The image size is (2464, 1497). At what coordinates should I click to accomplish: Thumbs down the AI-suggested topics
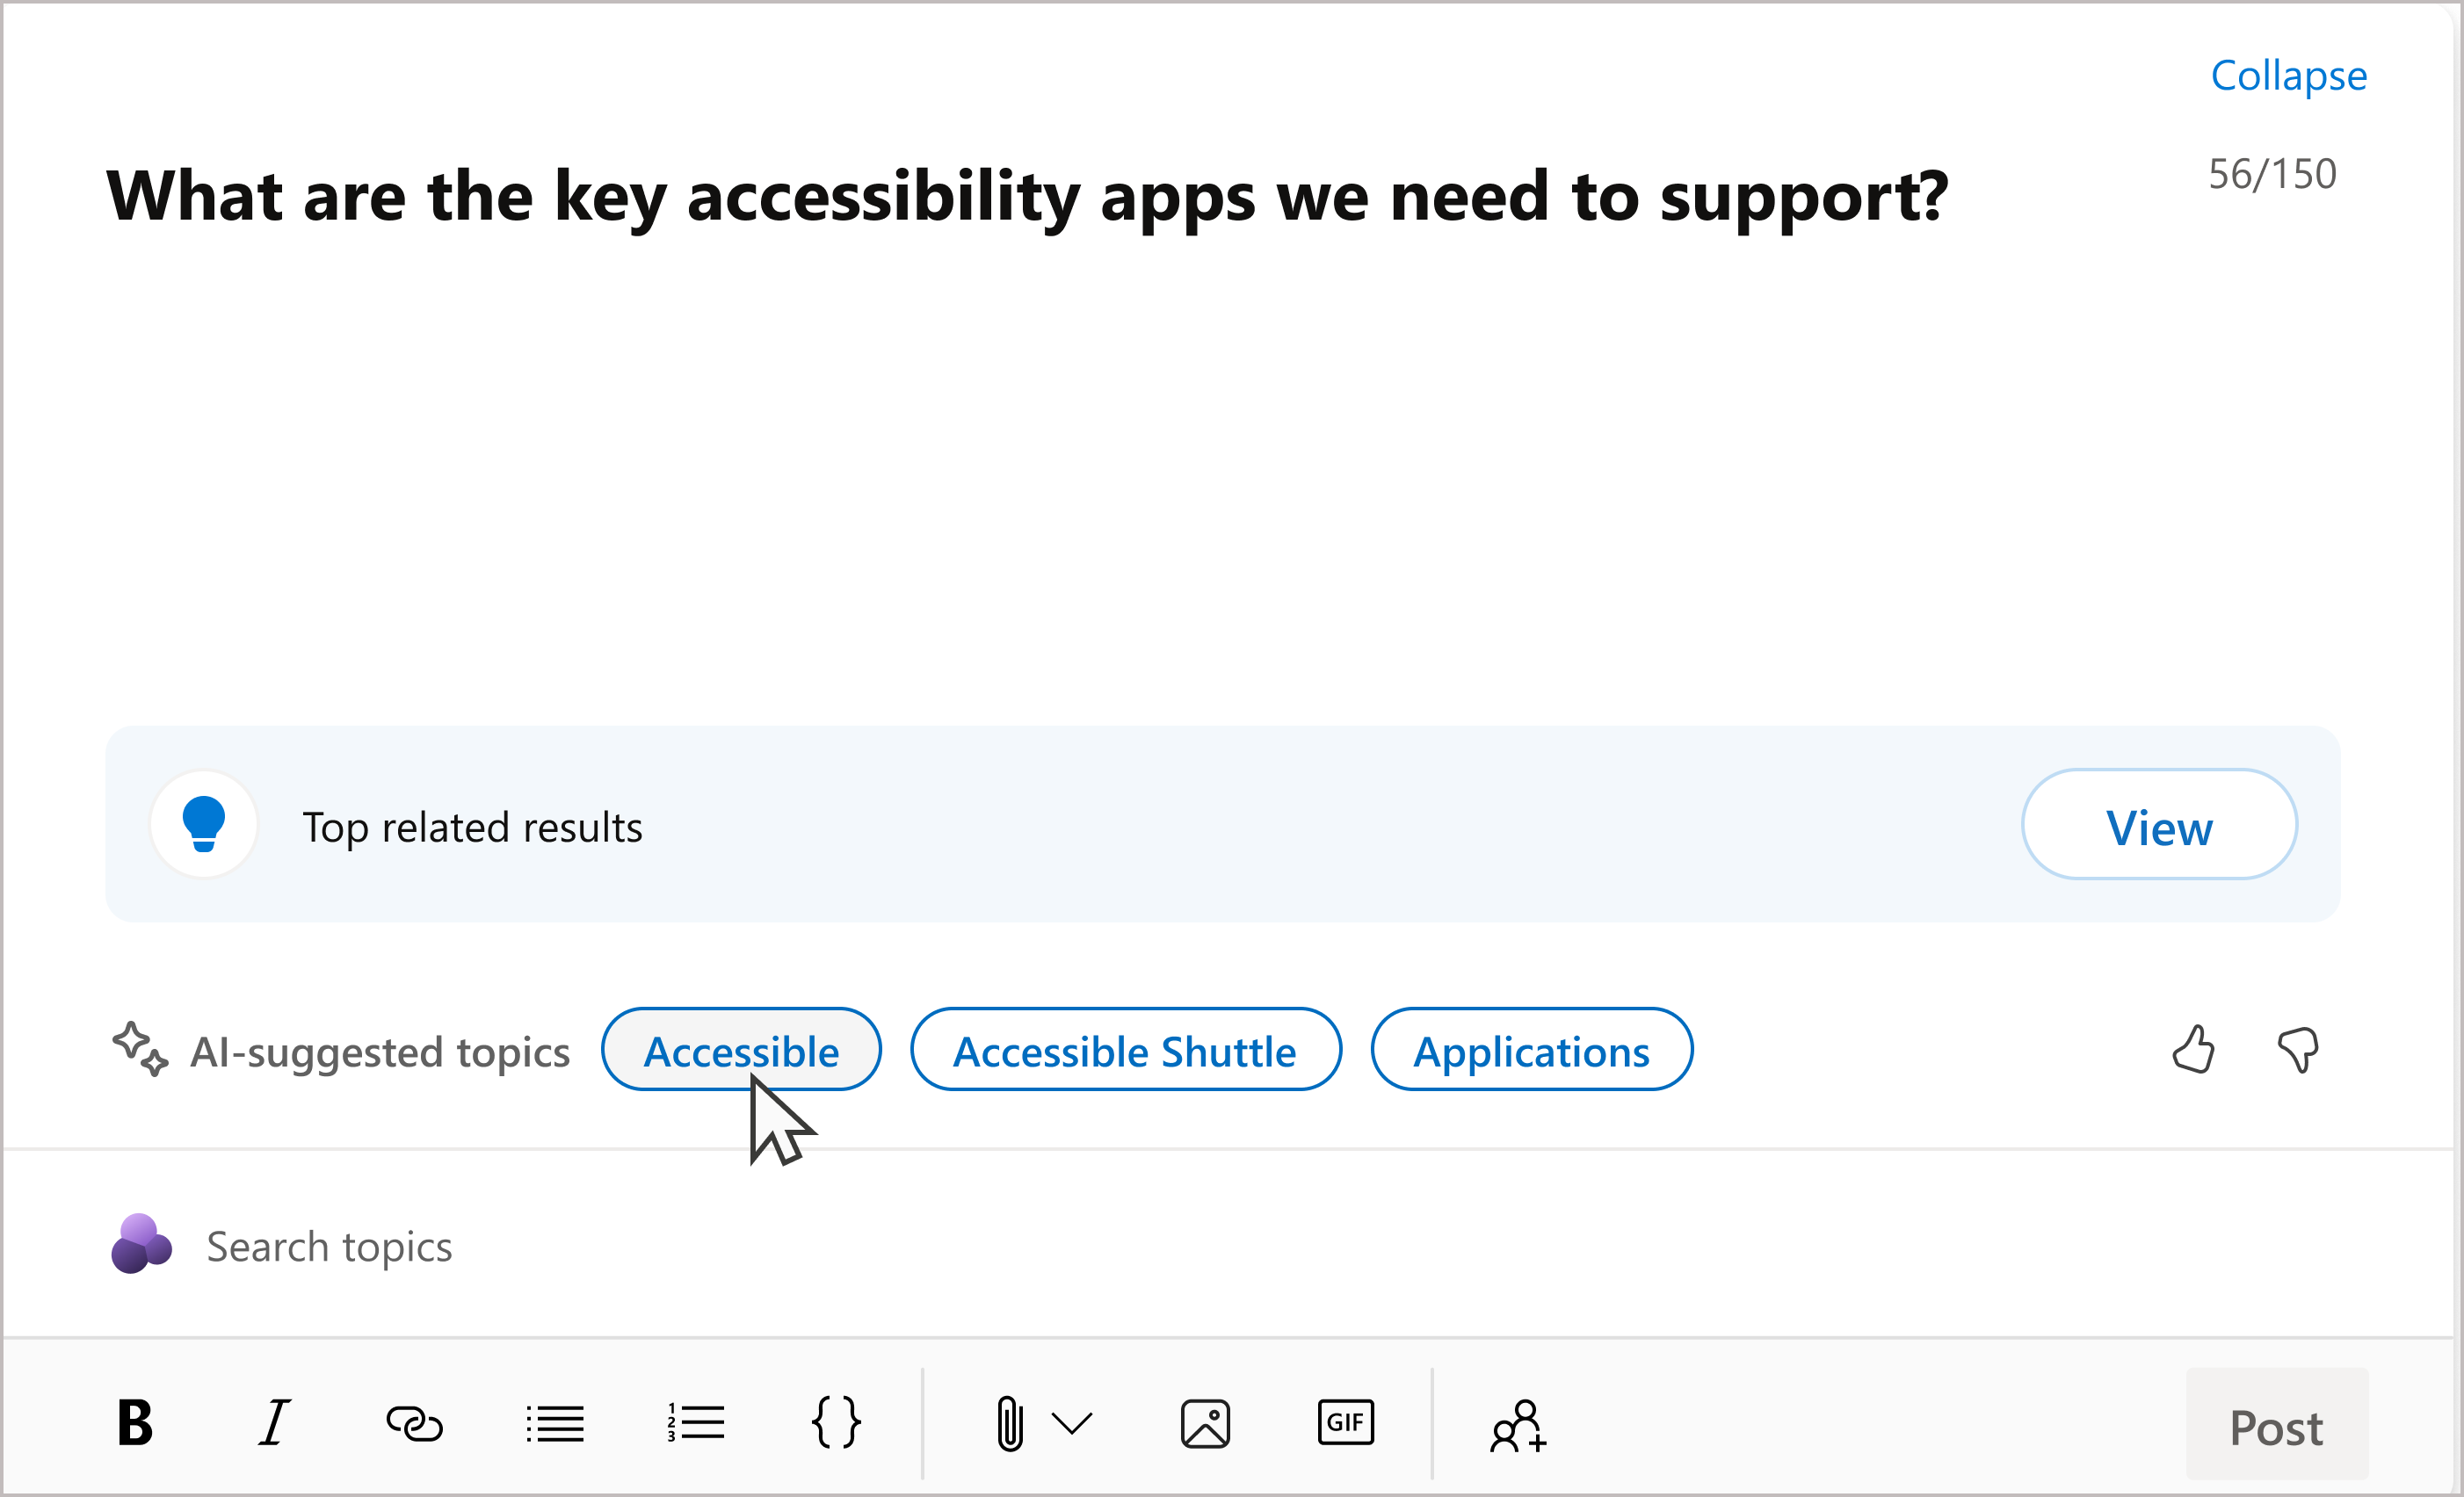pos(2301,1050)
